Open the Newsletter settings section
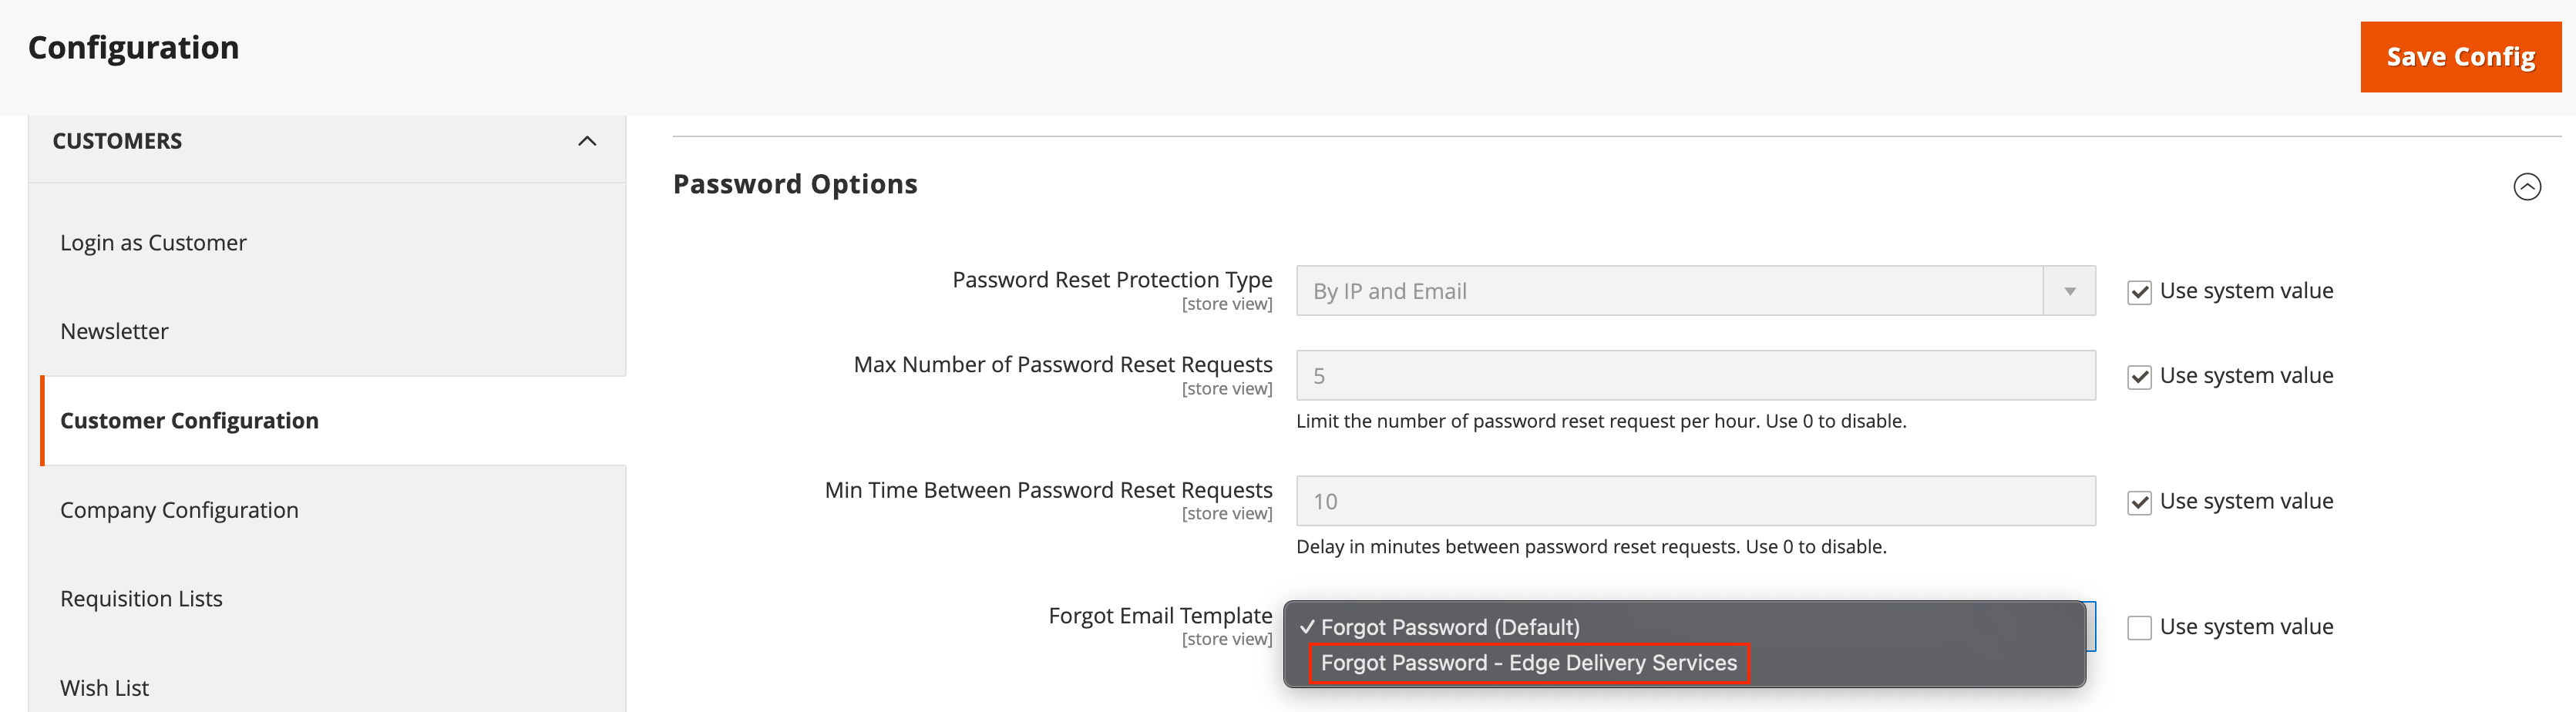2576x712 pixels. pyautogui.click(x=114, y=331)
